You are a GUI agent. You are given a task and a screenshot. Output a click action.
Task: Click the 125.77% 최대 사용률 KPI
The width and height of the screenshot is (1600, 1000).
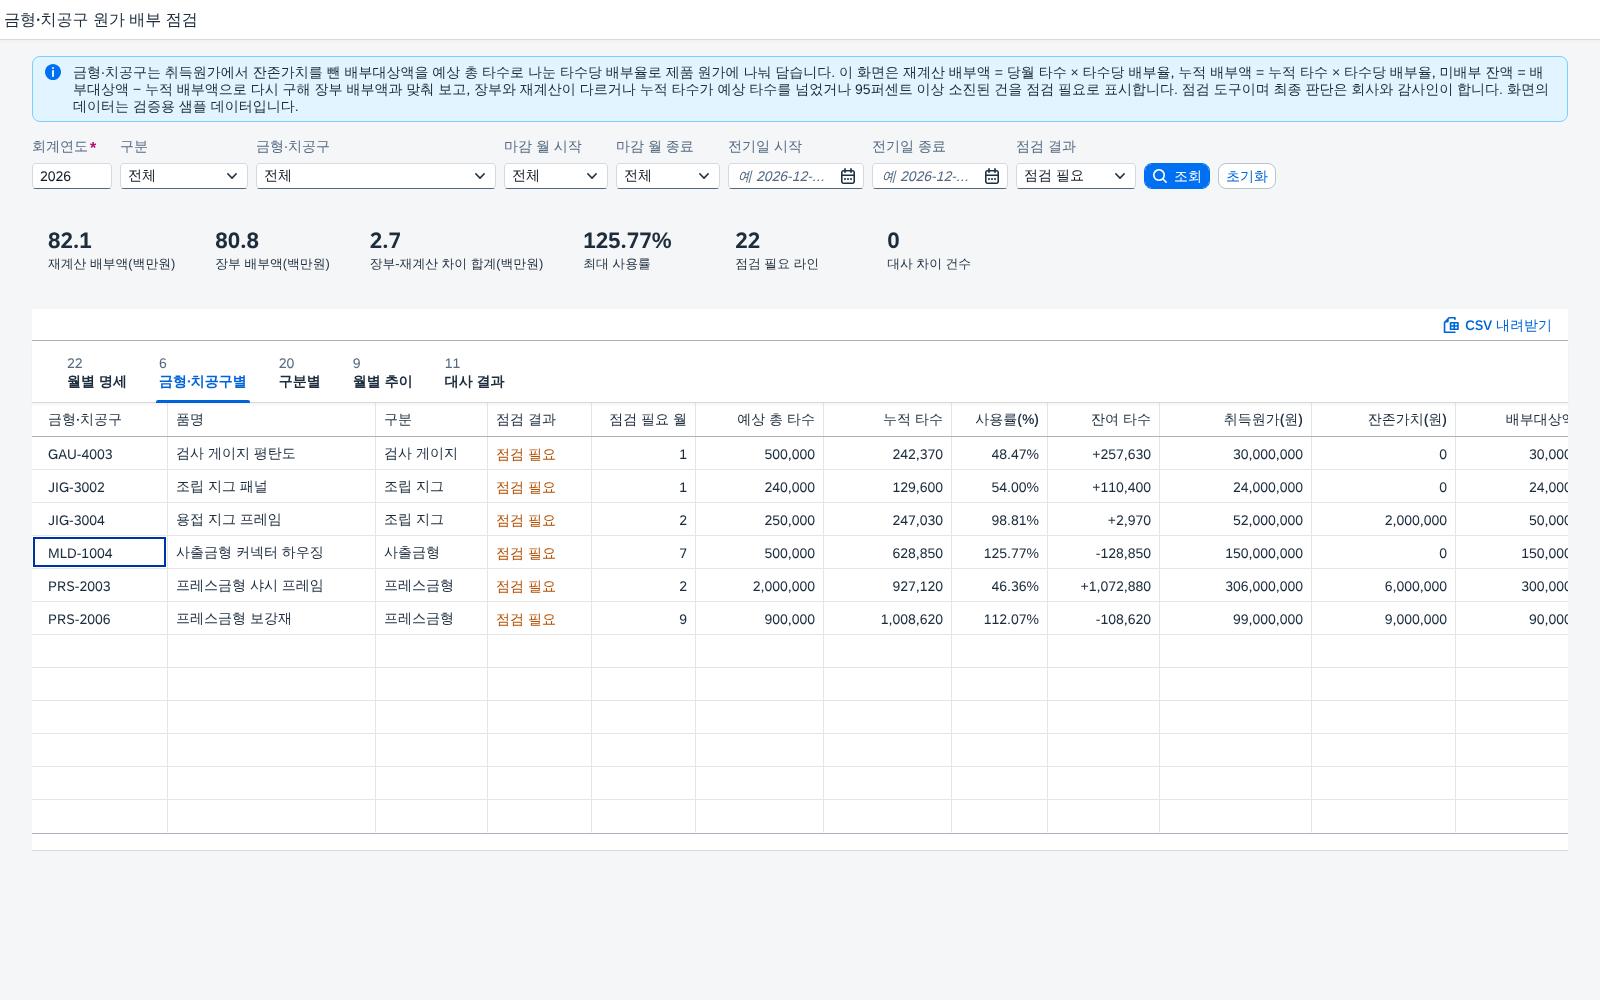627,251
